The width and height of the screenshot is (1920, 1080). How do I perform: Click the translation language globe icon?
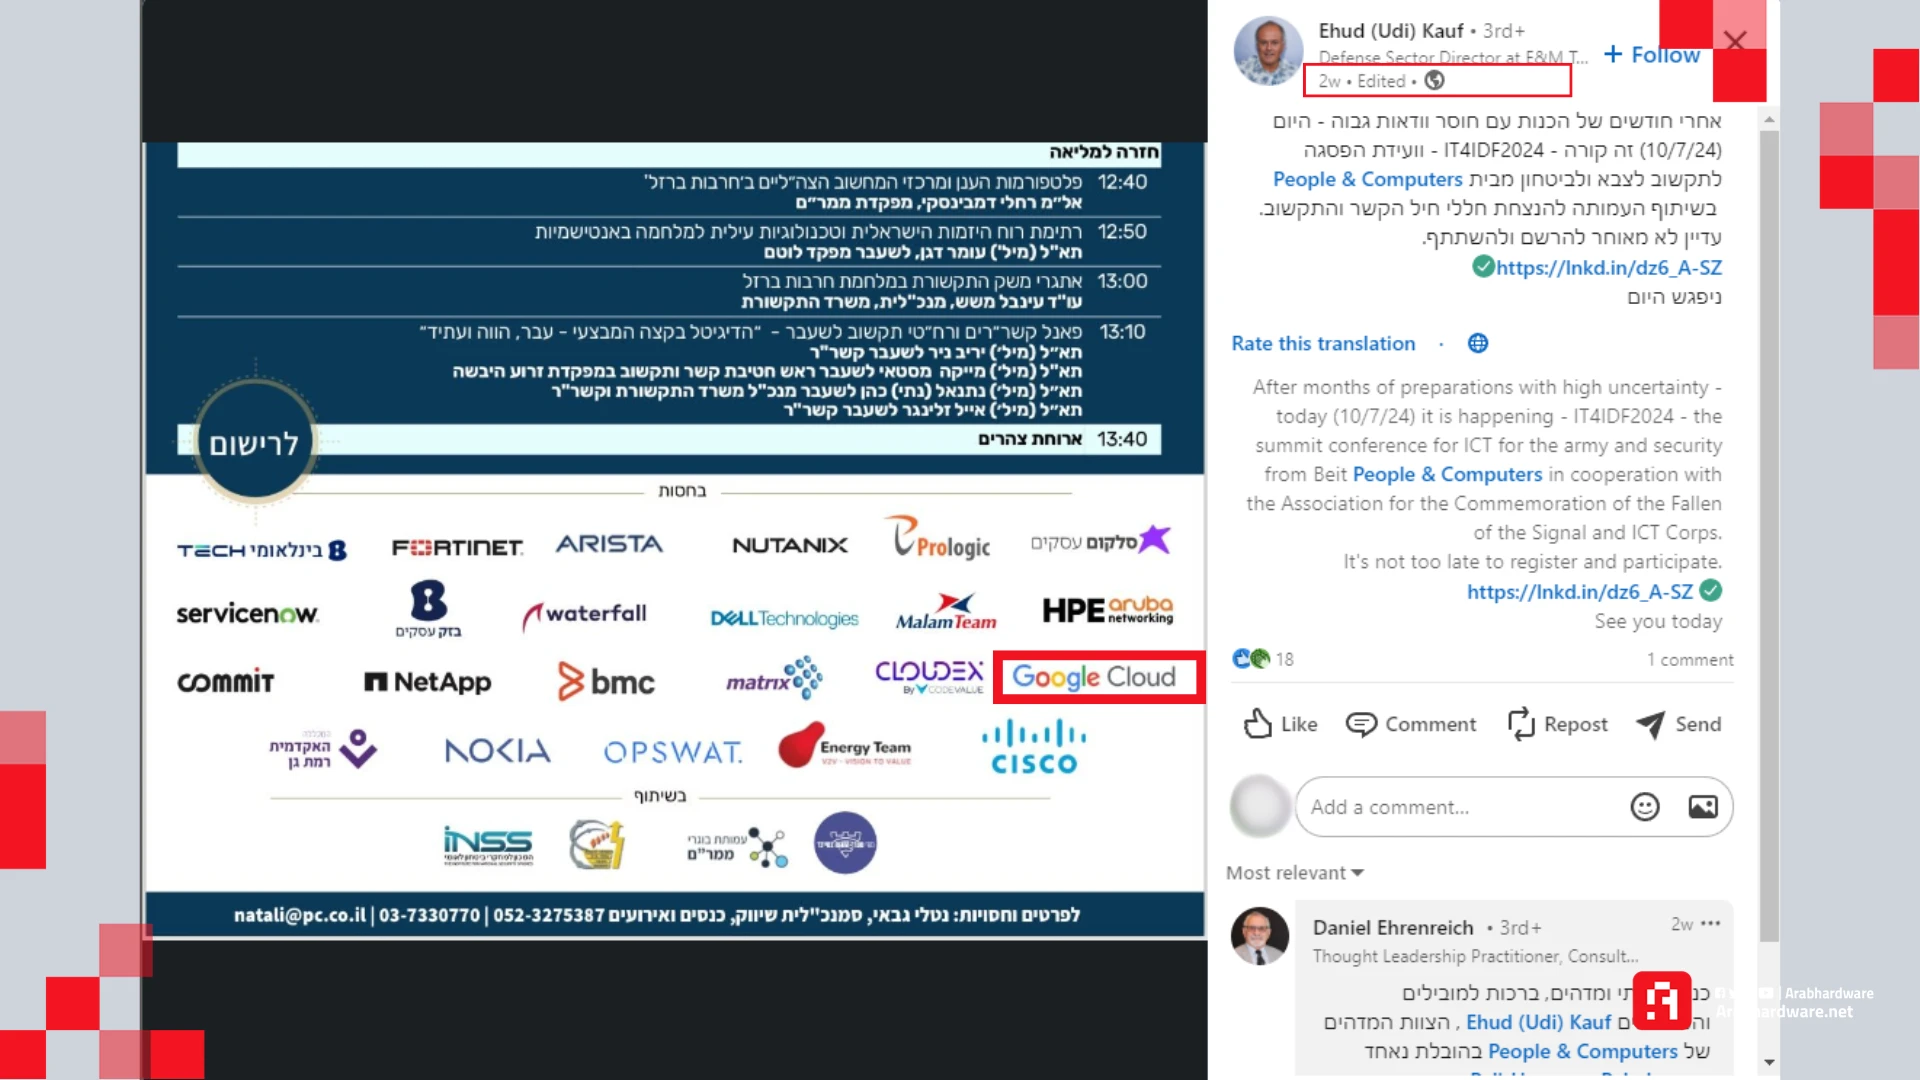pyautogui.click(x=1478, y=344)
